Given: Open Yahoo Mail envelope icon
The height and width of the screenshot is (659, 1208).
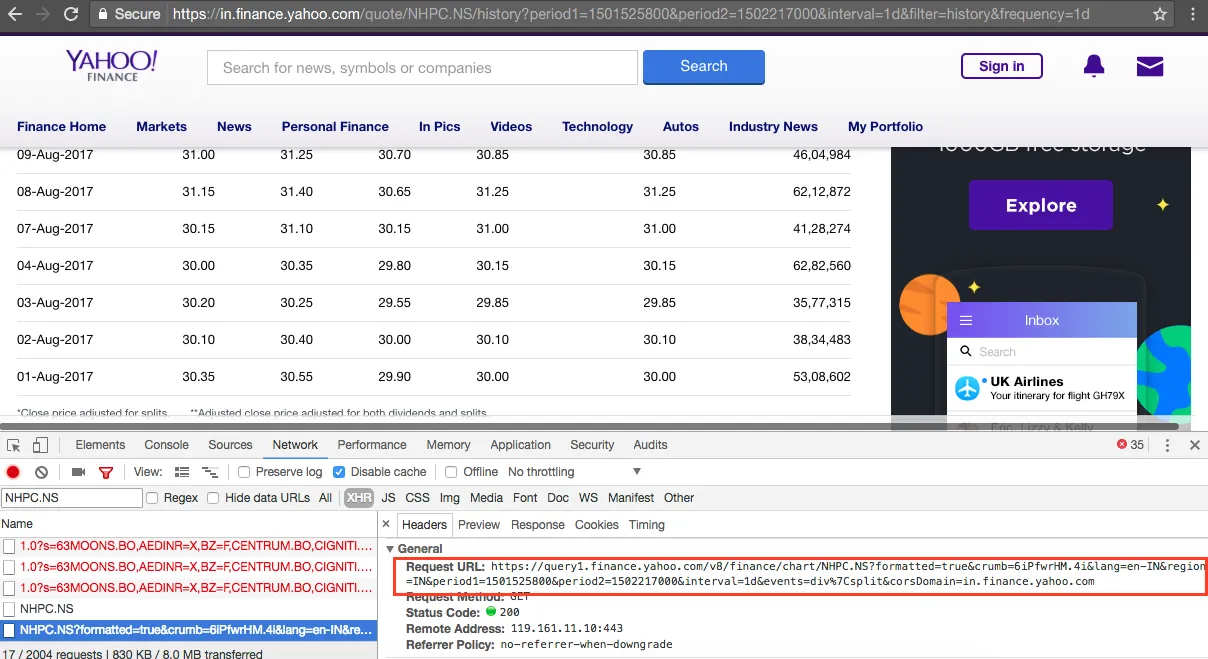Looking at the screenshot, I should [x=1150, y=66].
